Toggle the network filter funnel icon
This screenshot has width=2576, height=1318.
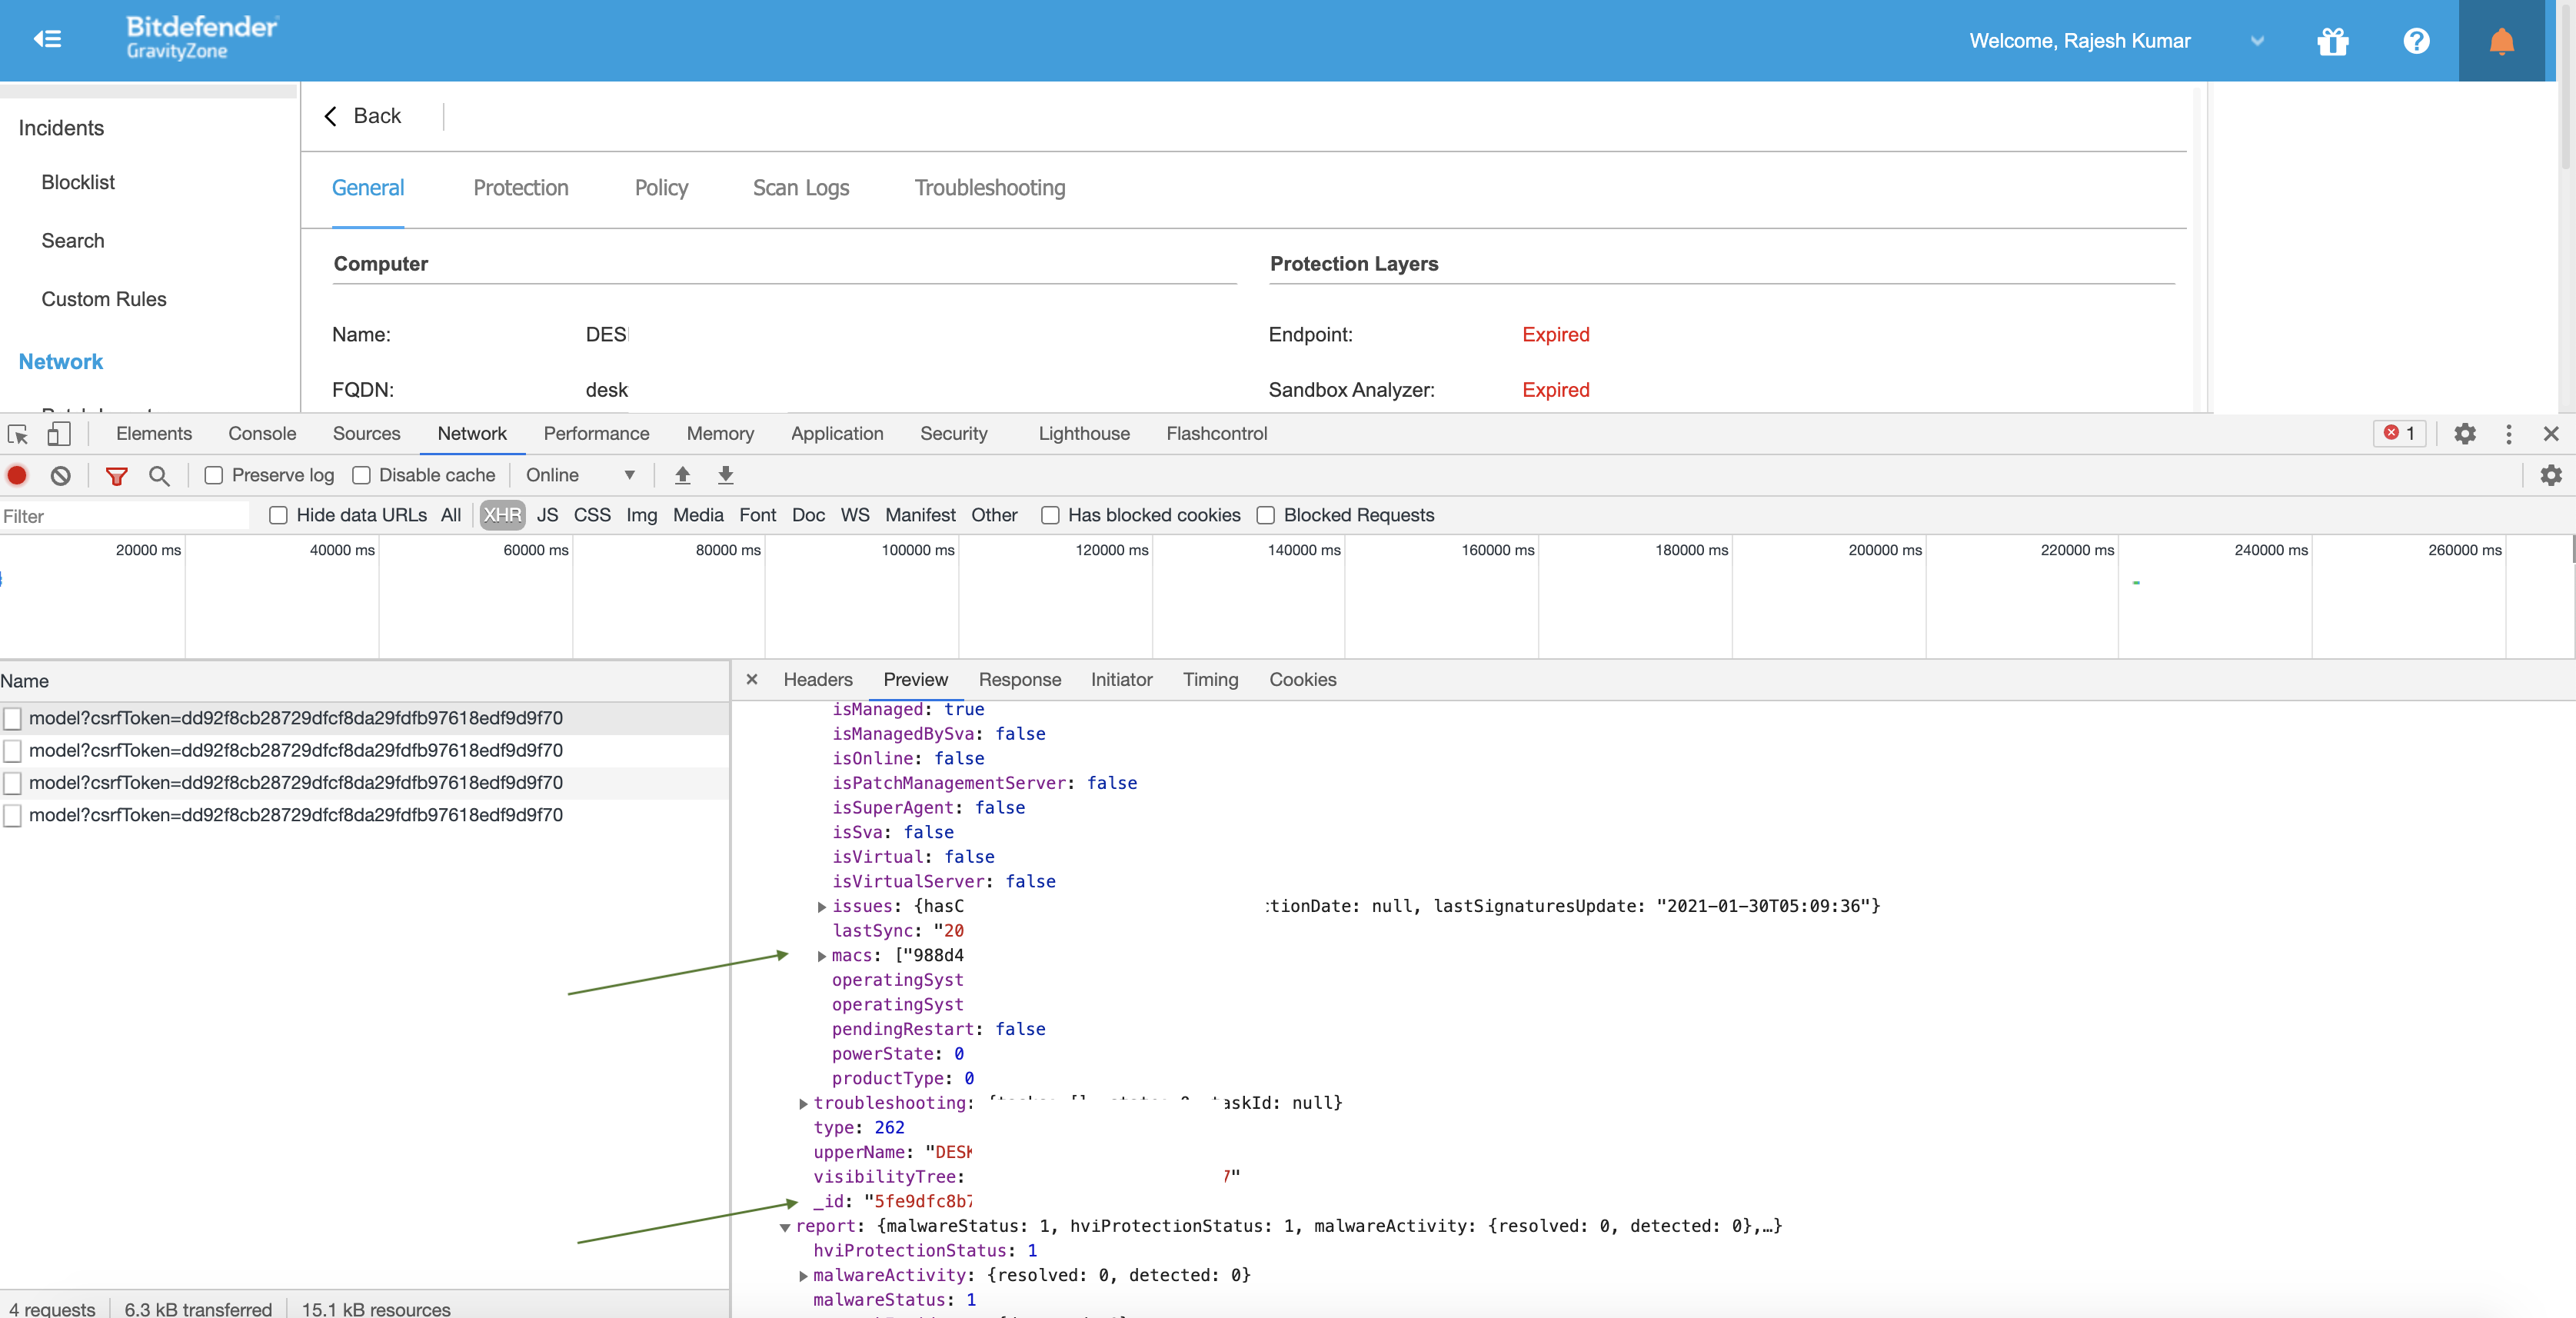click(x=116, y=476)
